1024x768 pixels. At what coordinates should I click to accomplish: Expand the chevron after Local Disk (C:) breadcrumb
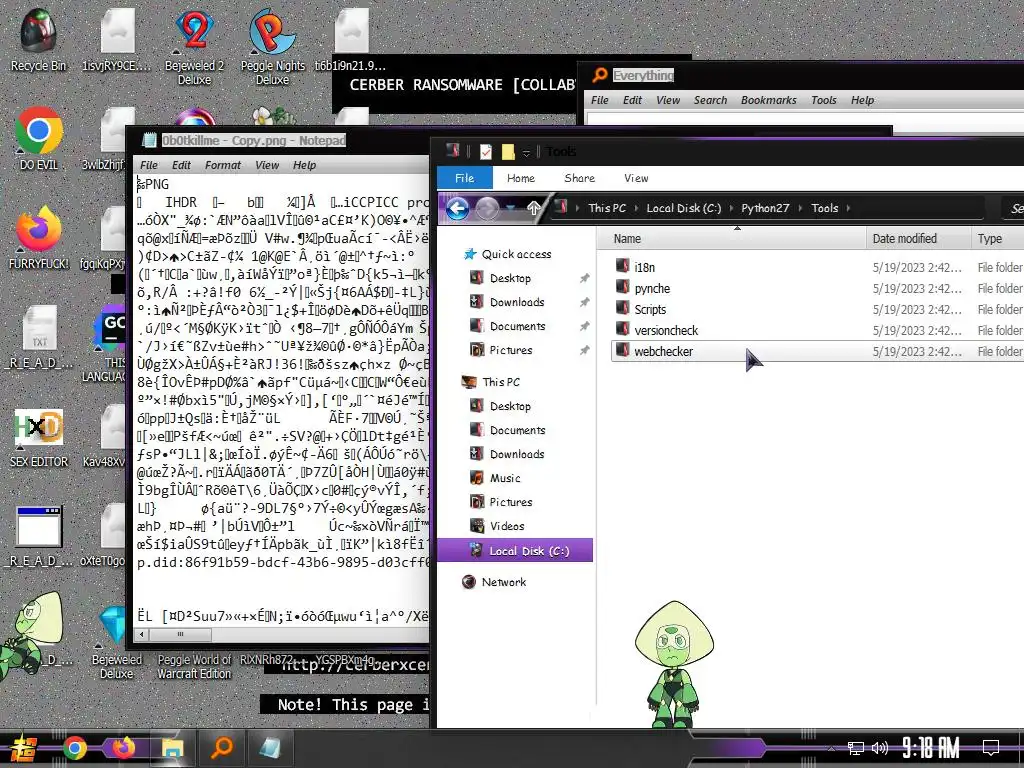pyautogui.click(x=731, y=208)
